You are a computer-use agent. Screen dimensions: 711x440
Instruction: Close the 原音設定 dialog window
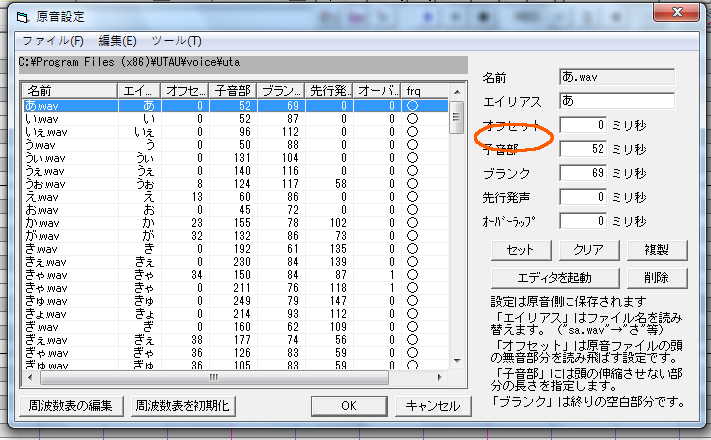[x=677, y=12]
